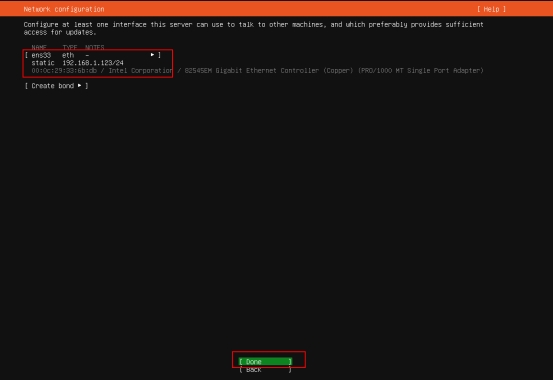Viewport: 553px width, 380px height.
Task: Click the arrow beside Create bond
Action: pos(79,85)
